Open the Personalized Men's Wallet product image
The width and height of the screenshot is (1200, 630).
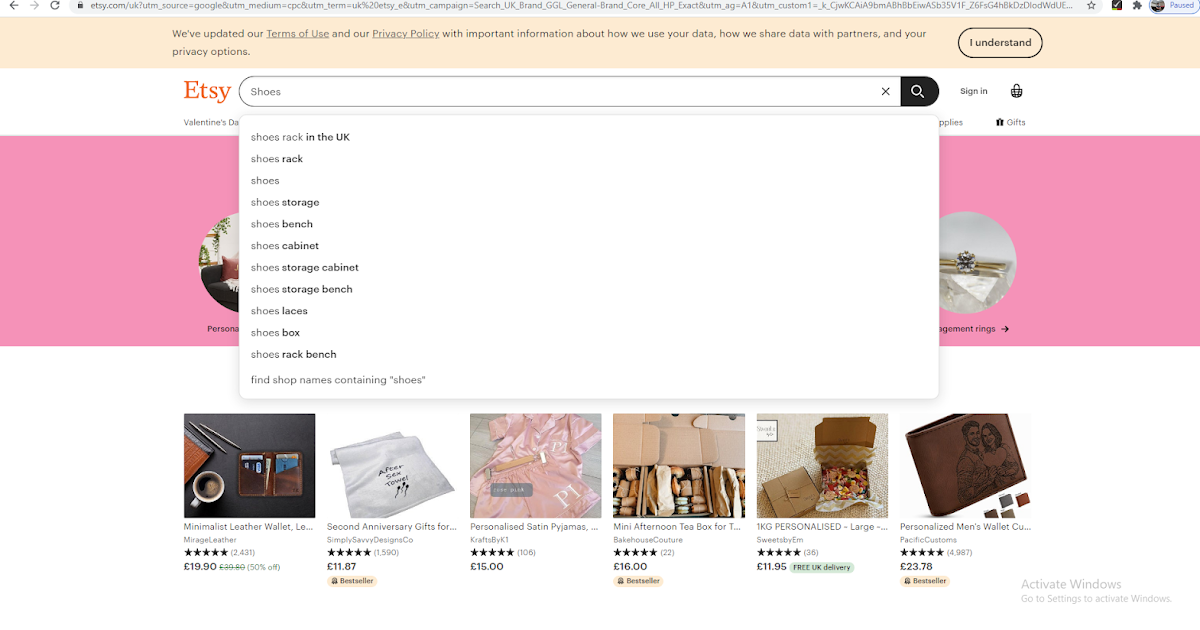[965, 465]
